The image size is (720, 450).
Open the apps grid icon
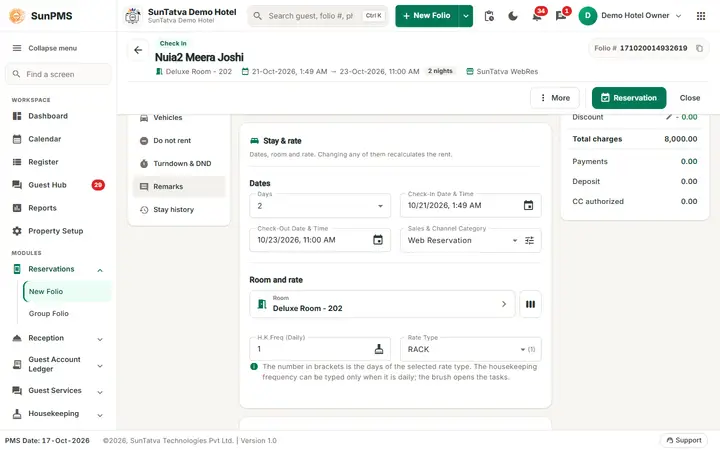[701, 16]
